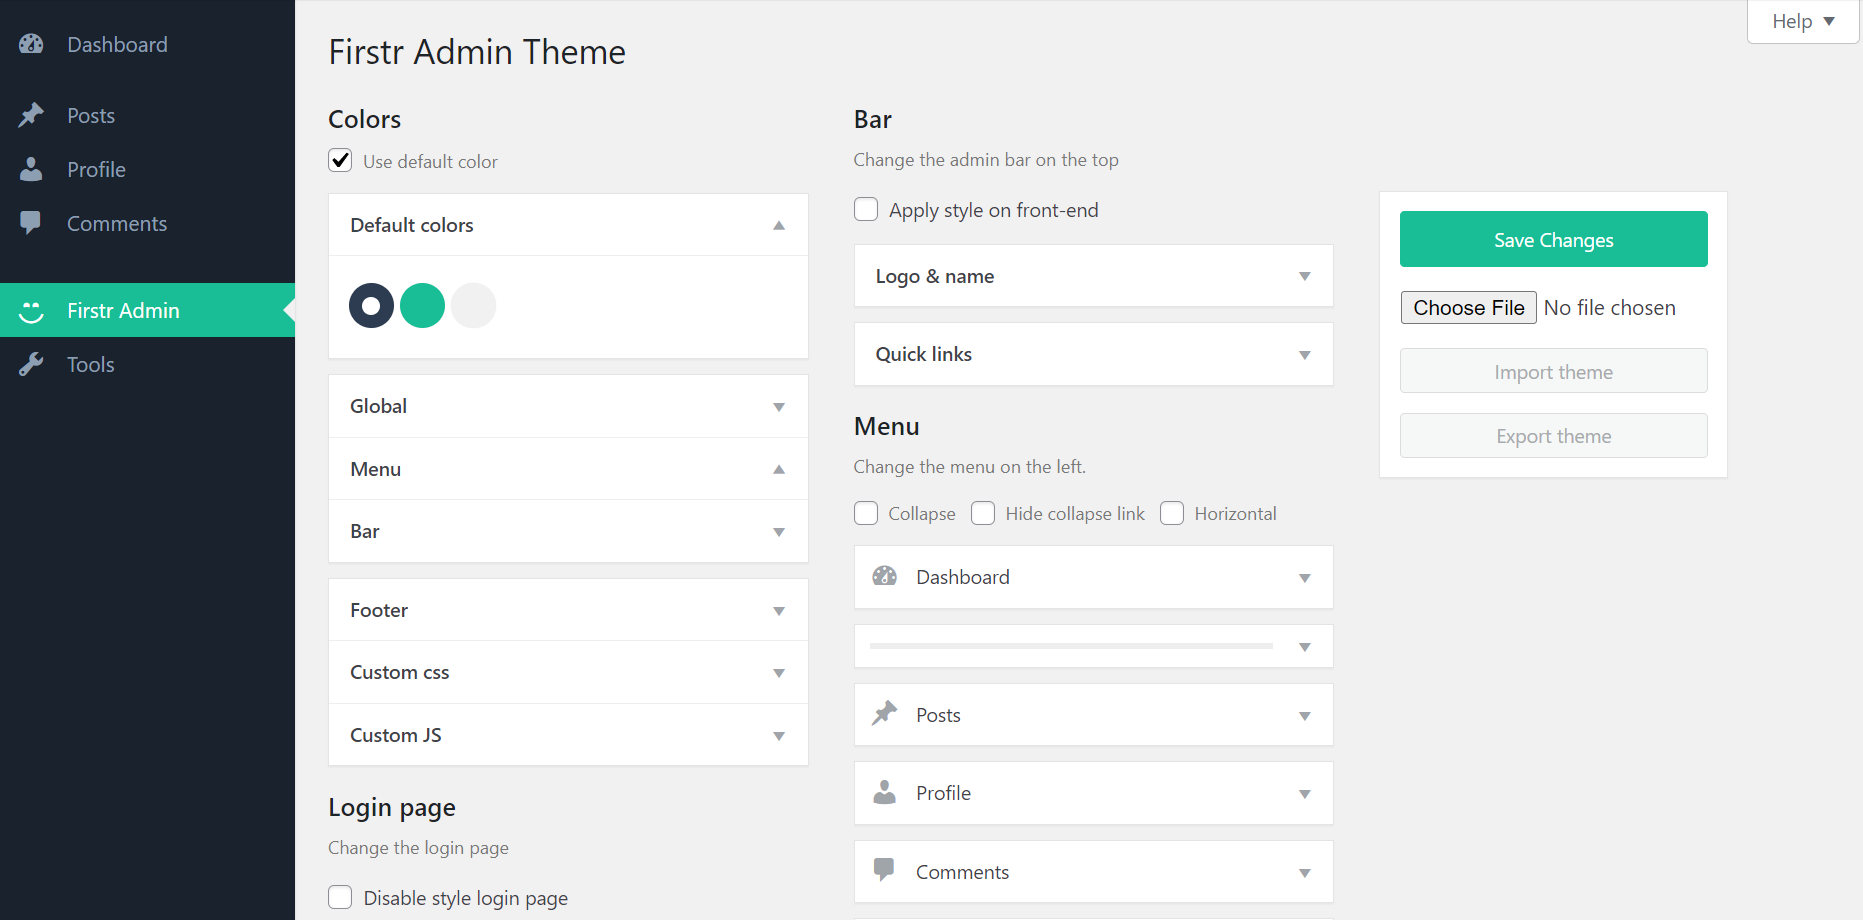Click the palette icon on Dashboard menu row
Screen dimensions: 1863x920
884,576
